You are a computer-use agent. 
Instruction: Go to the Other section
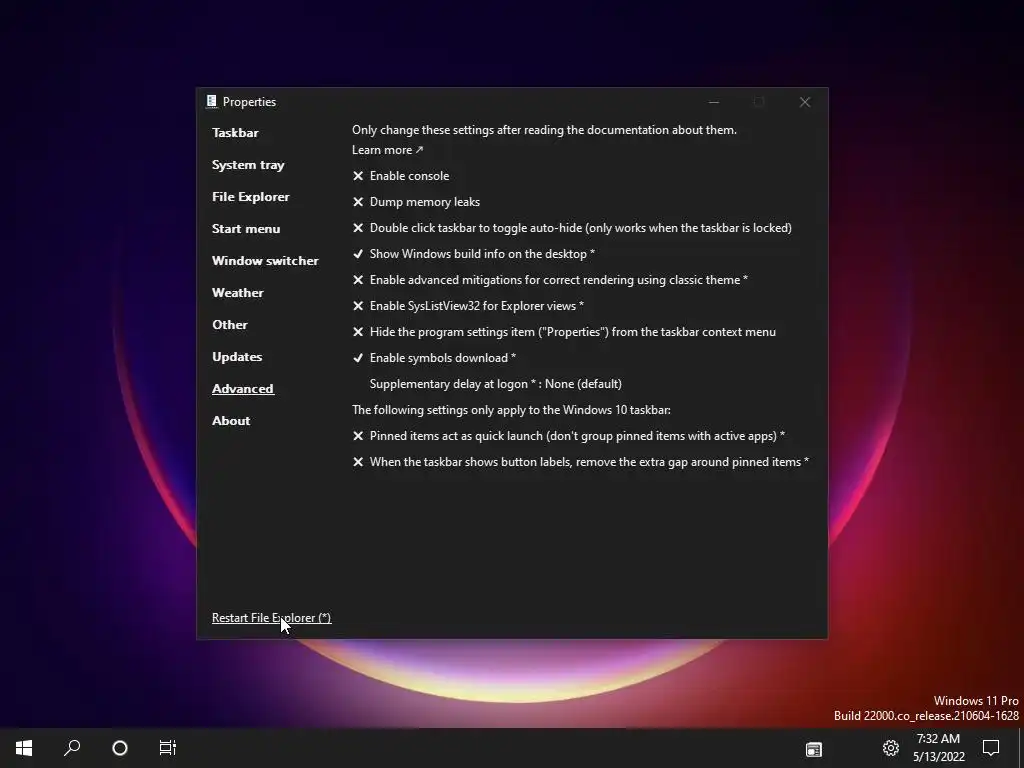230,325
